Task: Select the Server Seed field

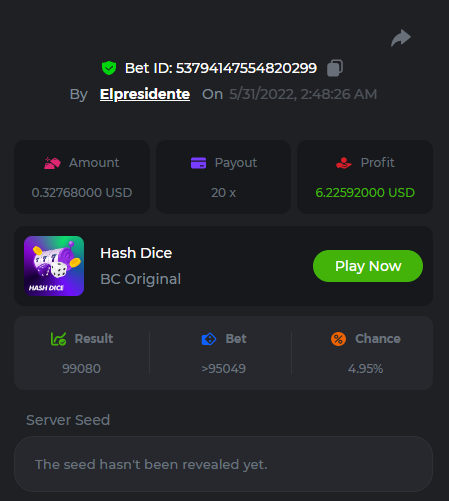Action: 223,464
